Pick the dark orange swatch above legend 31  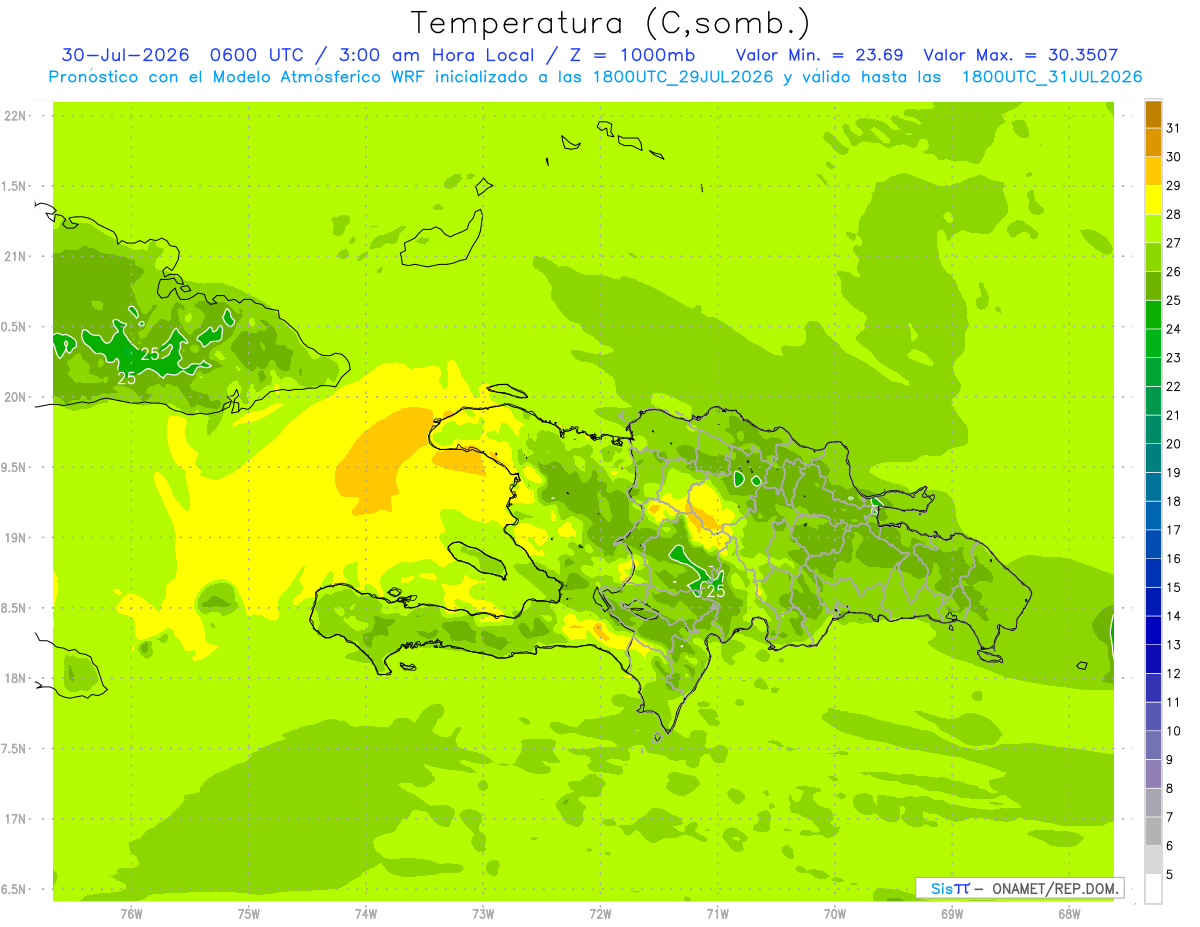click(1153, 114)
